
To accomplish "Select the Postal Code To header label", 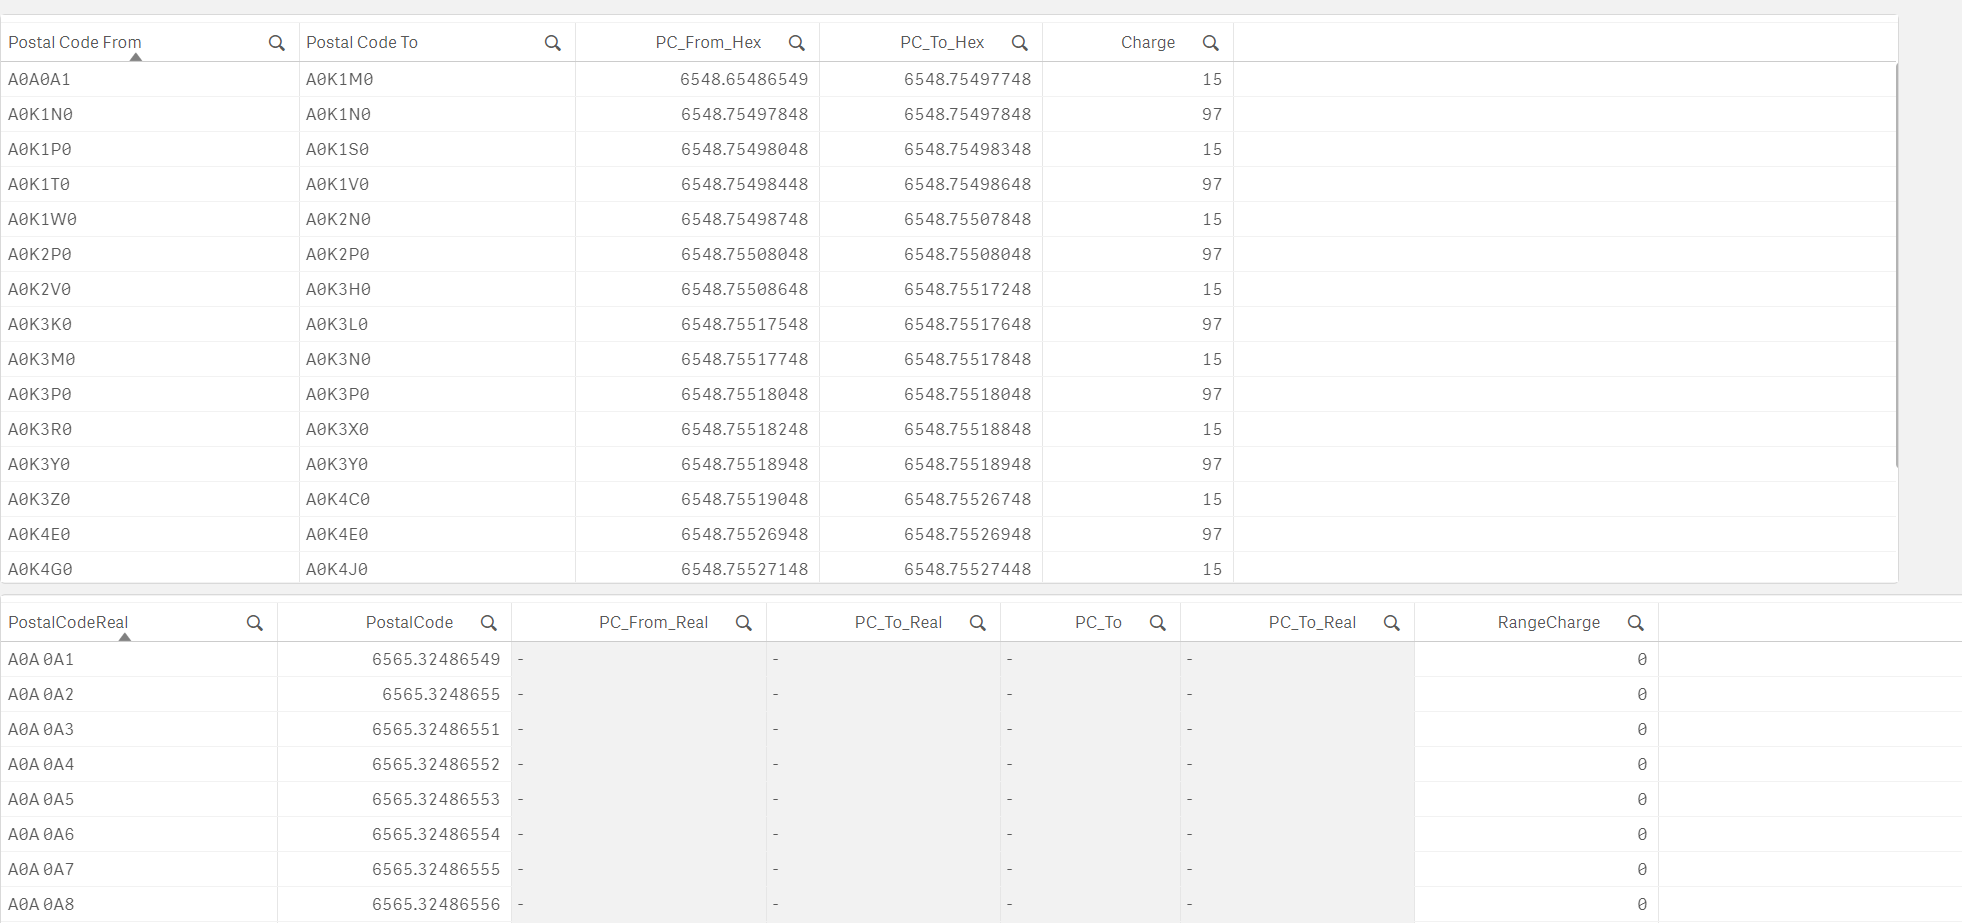I will pyautogui.click(x=362, y=42).
